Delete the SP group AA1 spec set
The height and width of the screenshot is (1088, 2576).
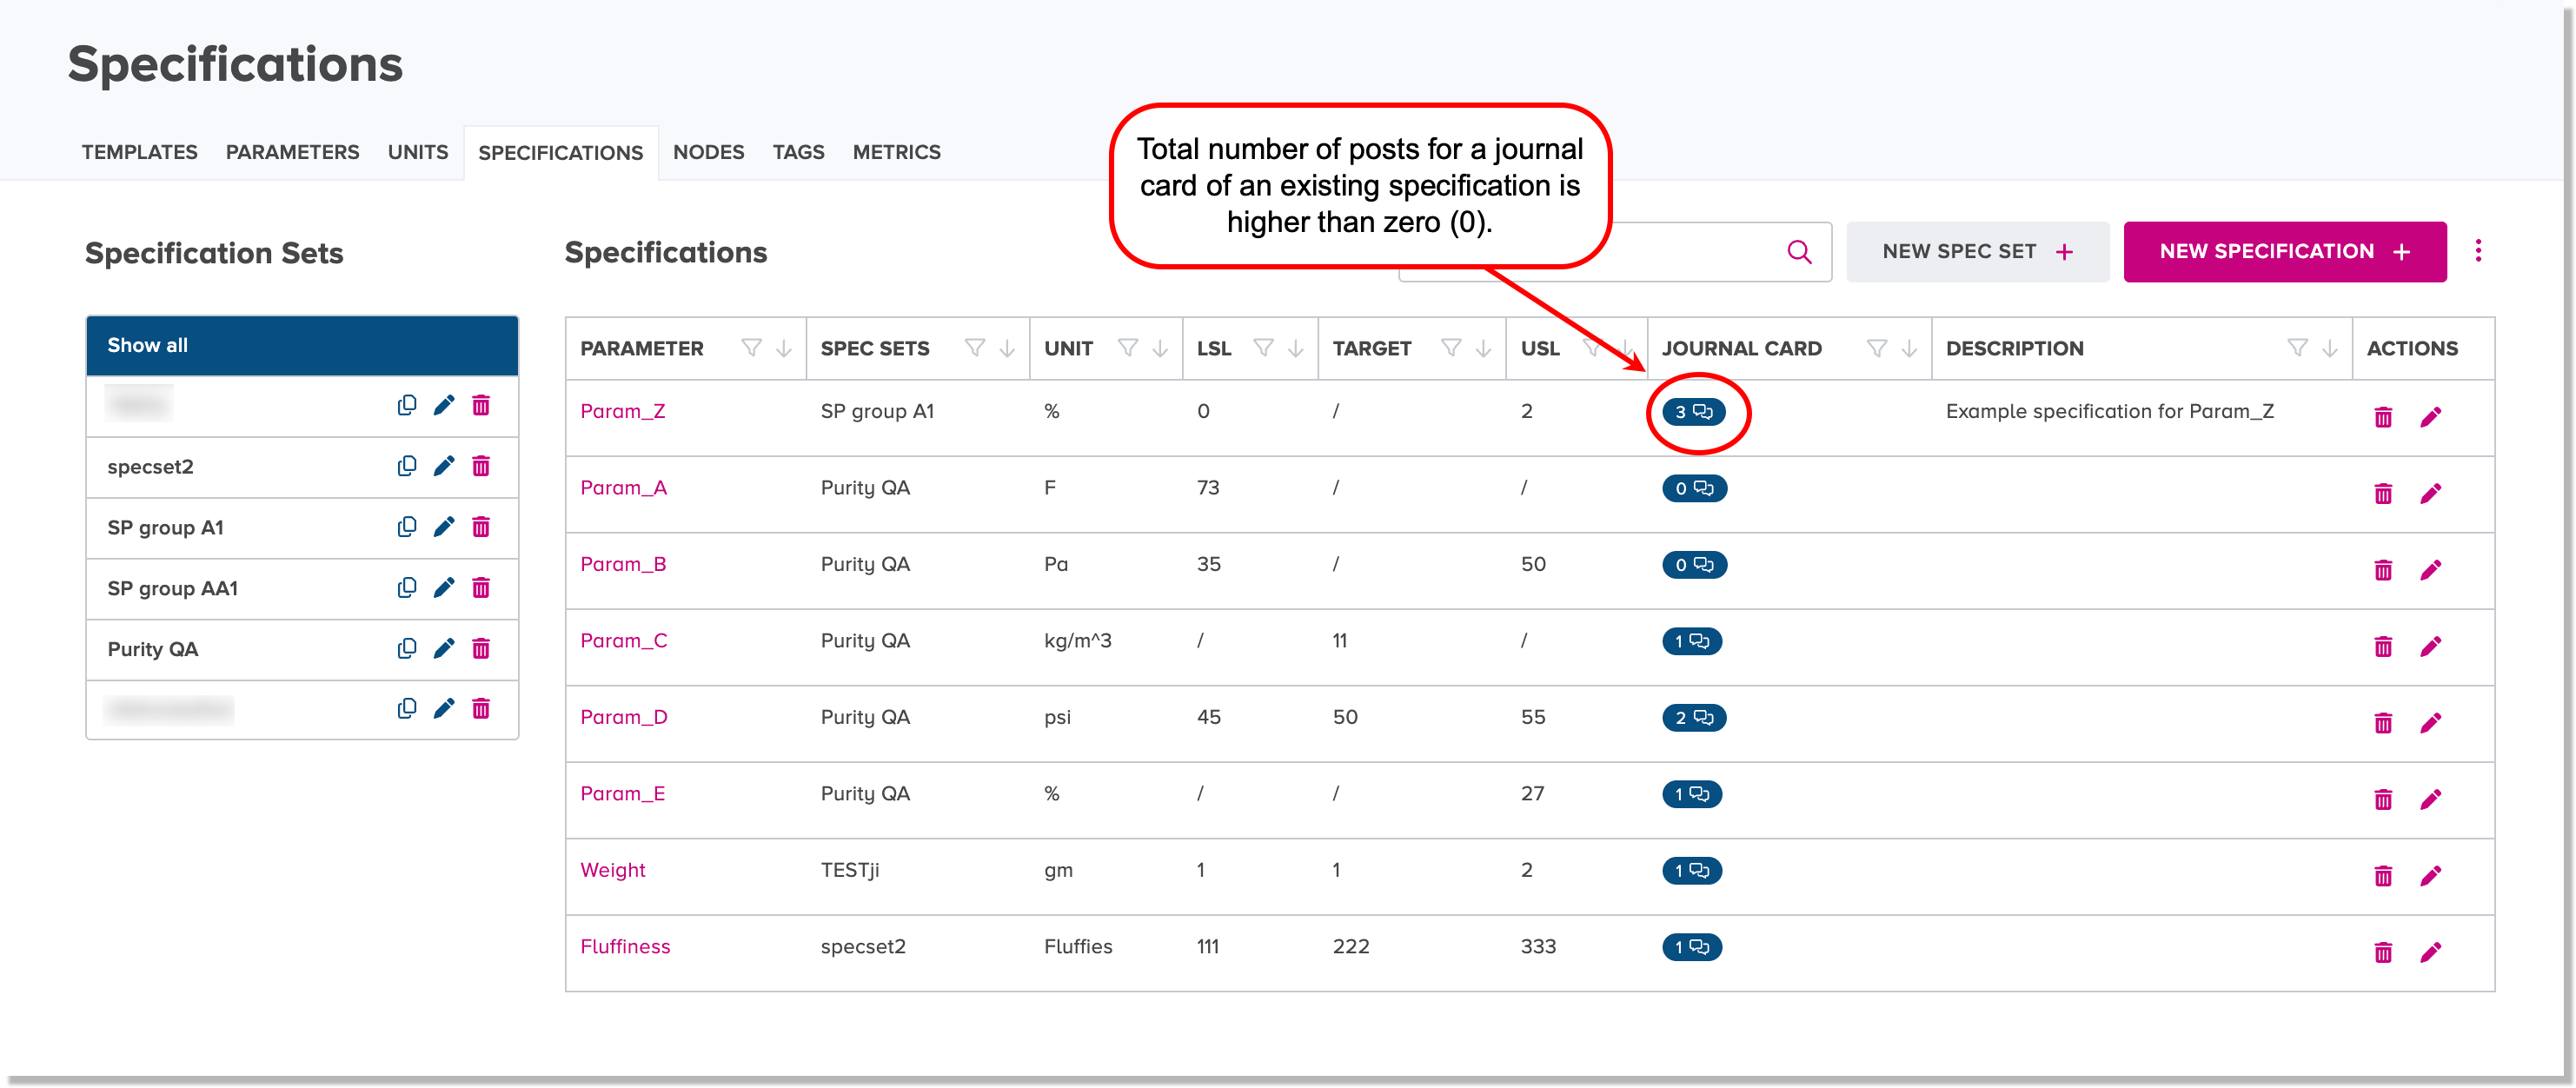tap(481, 588)
